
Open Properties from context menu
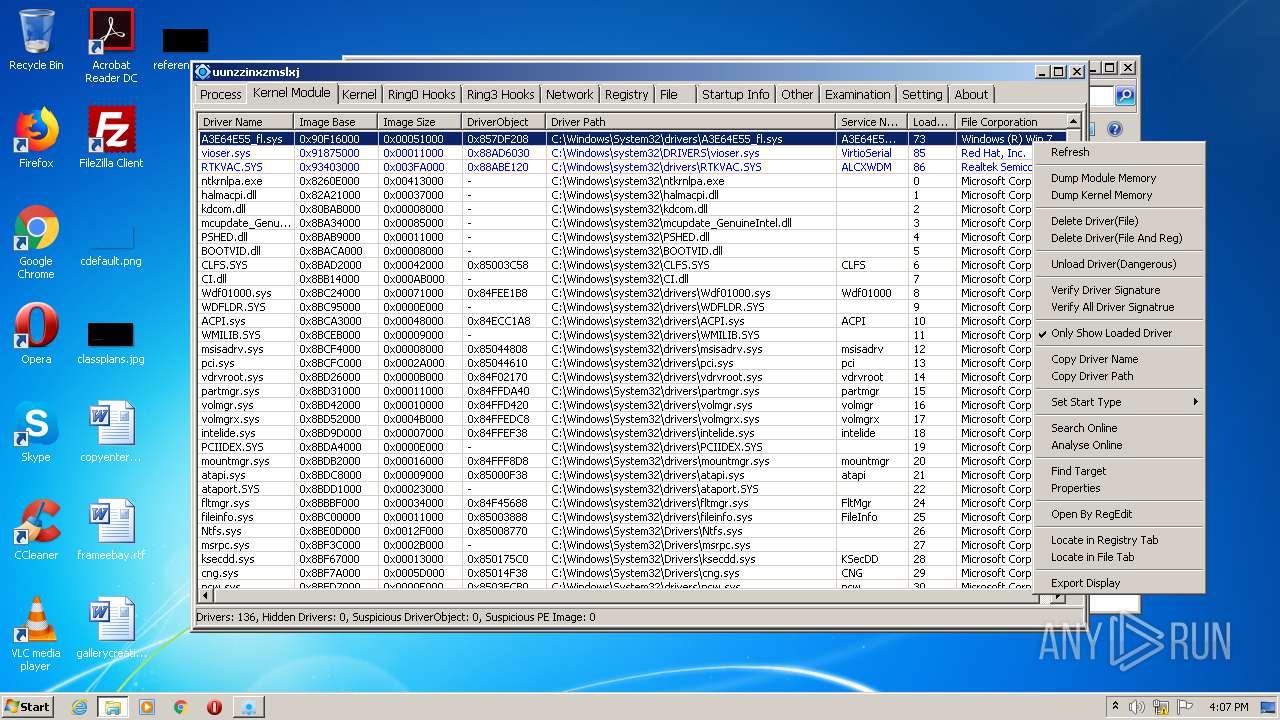(1119, 488)
